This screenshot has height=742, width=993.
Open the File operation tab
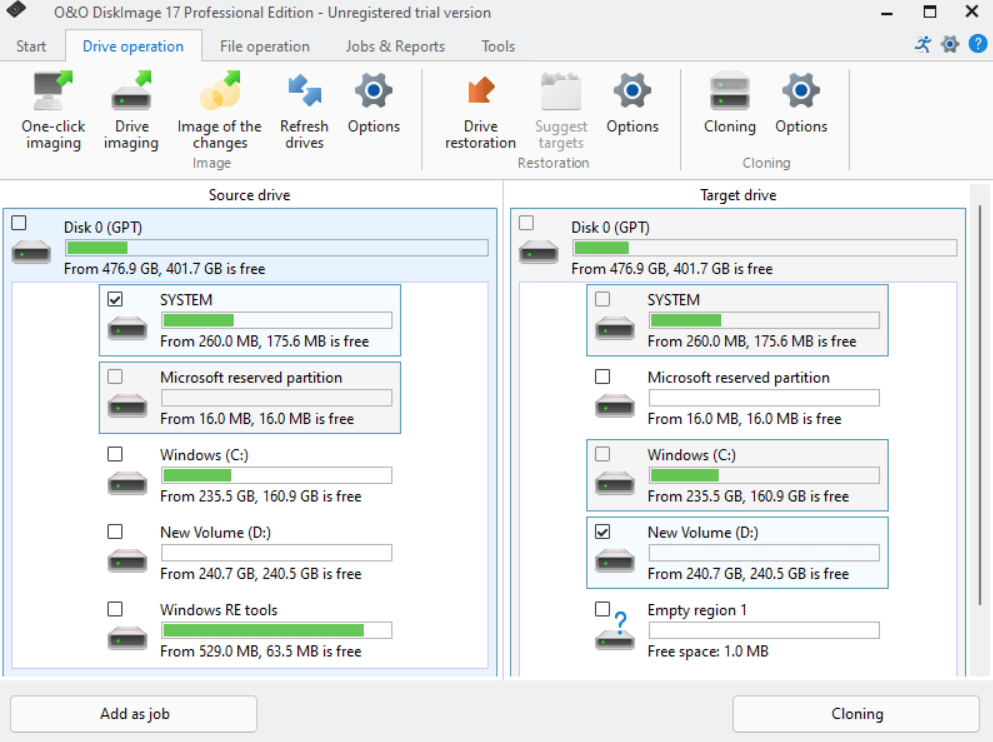(x=265, y=46)
